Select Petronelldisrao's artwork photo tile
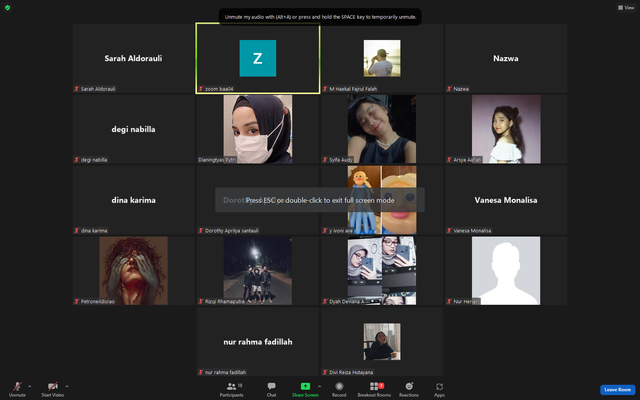Screen dimensions: 640x400 (133, 271)
